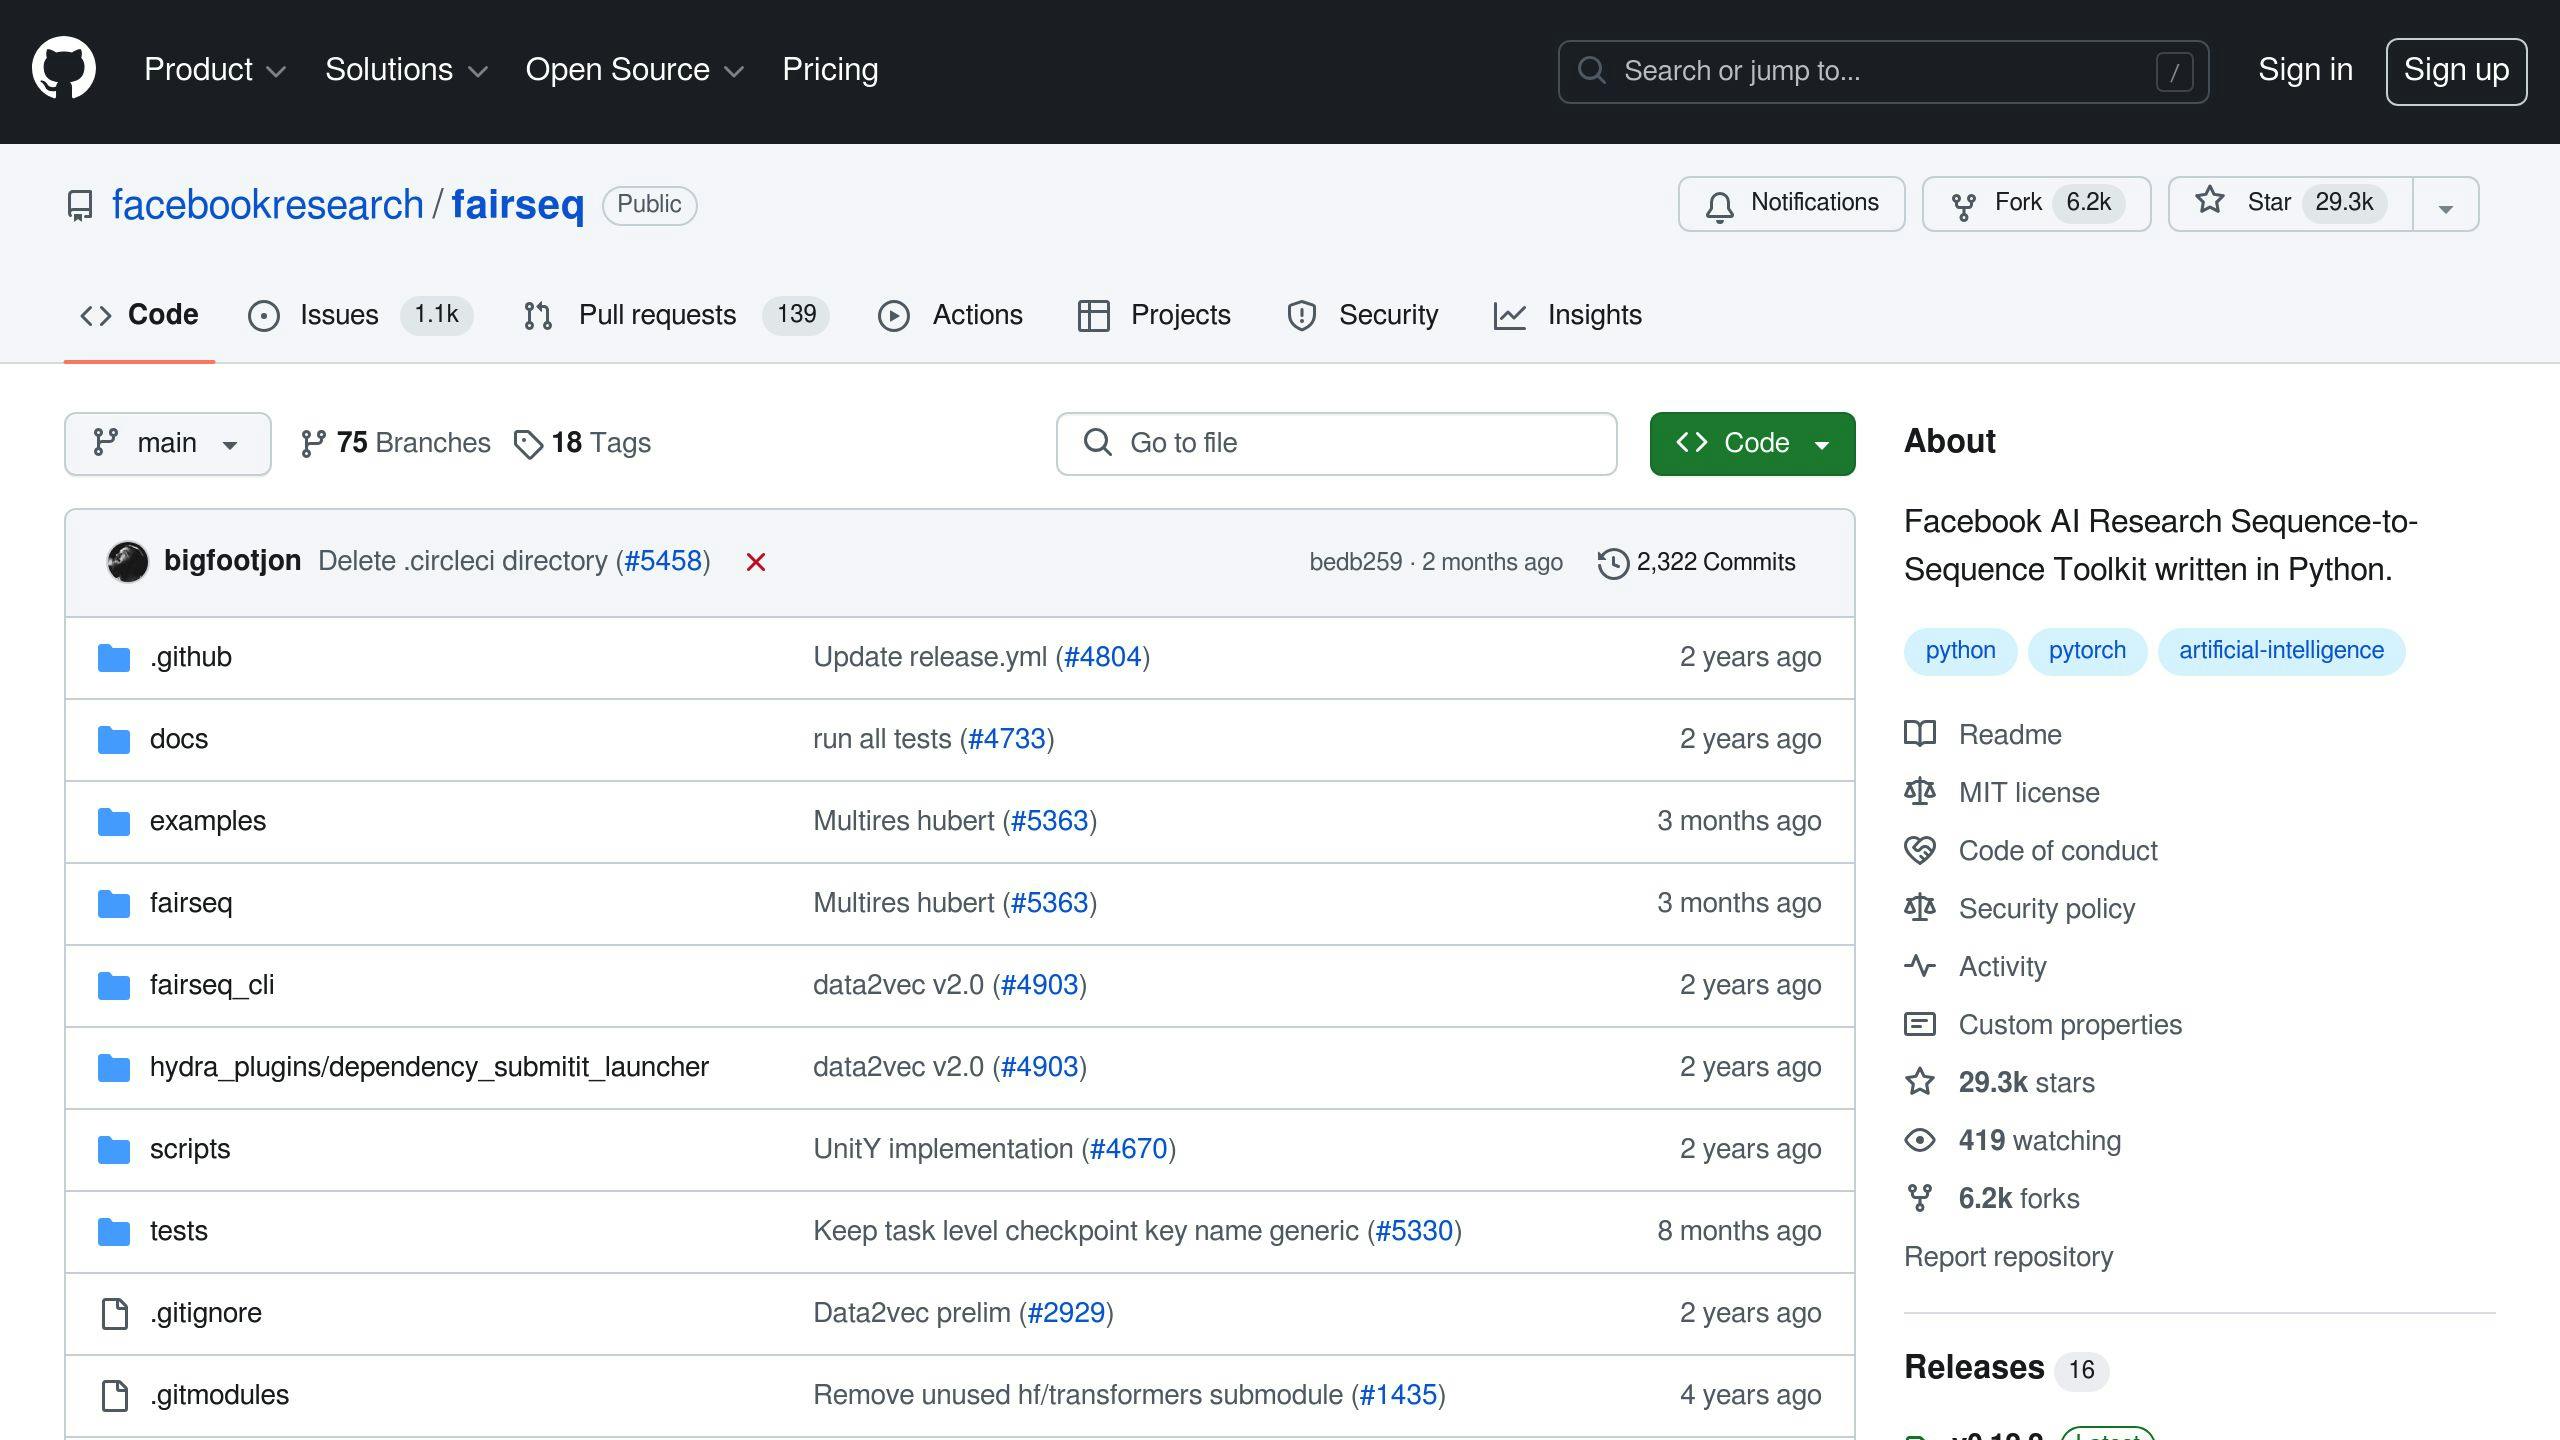
Task: Switch to the Security tab
Action: [1362, 315]
